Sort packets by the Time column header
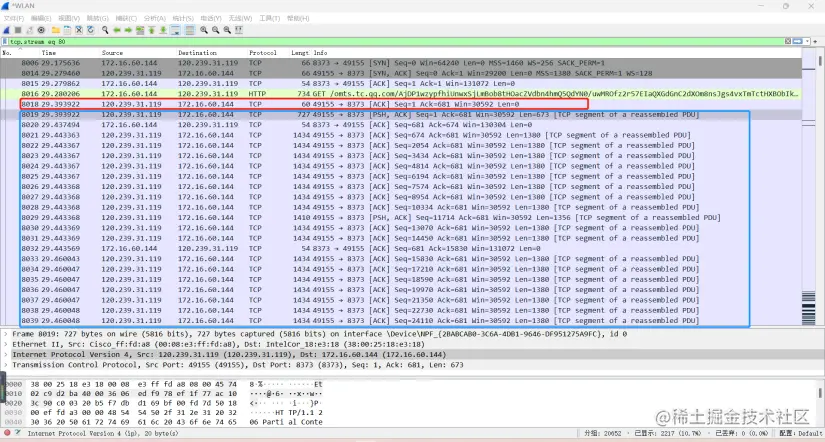The image size is (825, 442). coord(69,53)
